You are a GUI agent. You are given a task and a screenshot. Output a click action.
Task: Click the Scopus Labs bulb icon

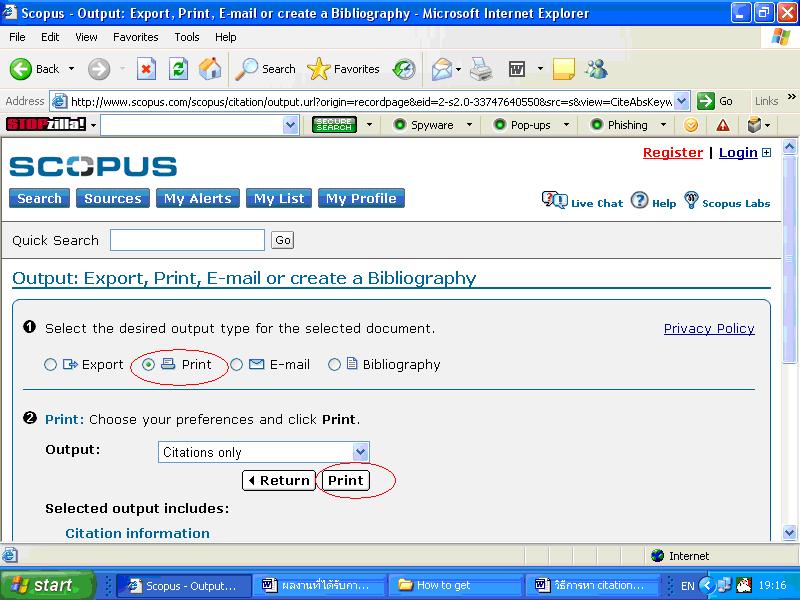click(691, 200)
